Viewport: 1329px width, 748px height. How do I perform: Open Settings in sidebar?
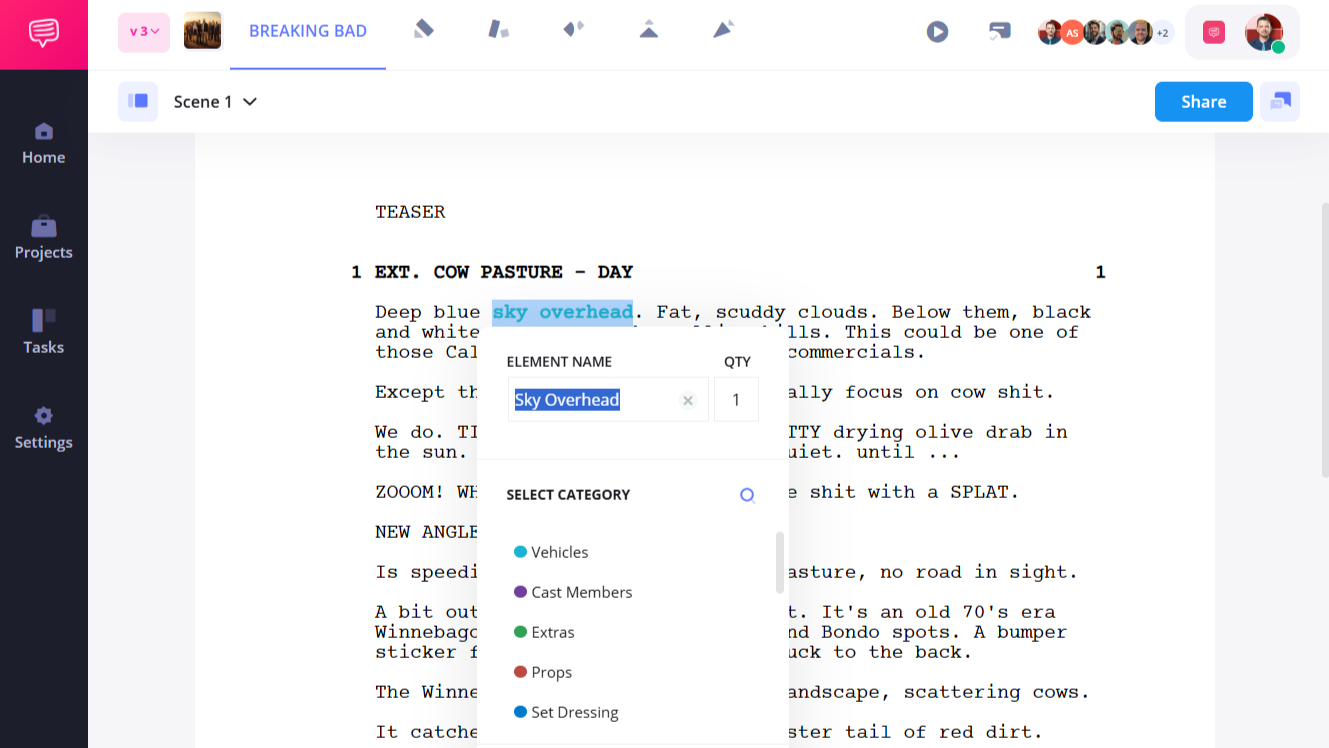click(44, 429)
